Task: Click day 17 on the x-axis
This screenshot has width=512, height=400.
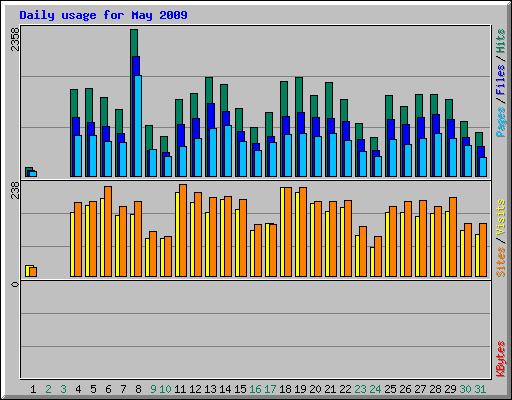Action: click(270, 389)
